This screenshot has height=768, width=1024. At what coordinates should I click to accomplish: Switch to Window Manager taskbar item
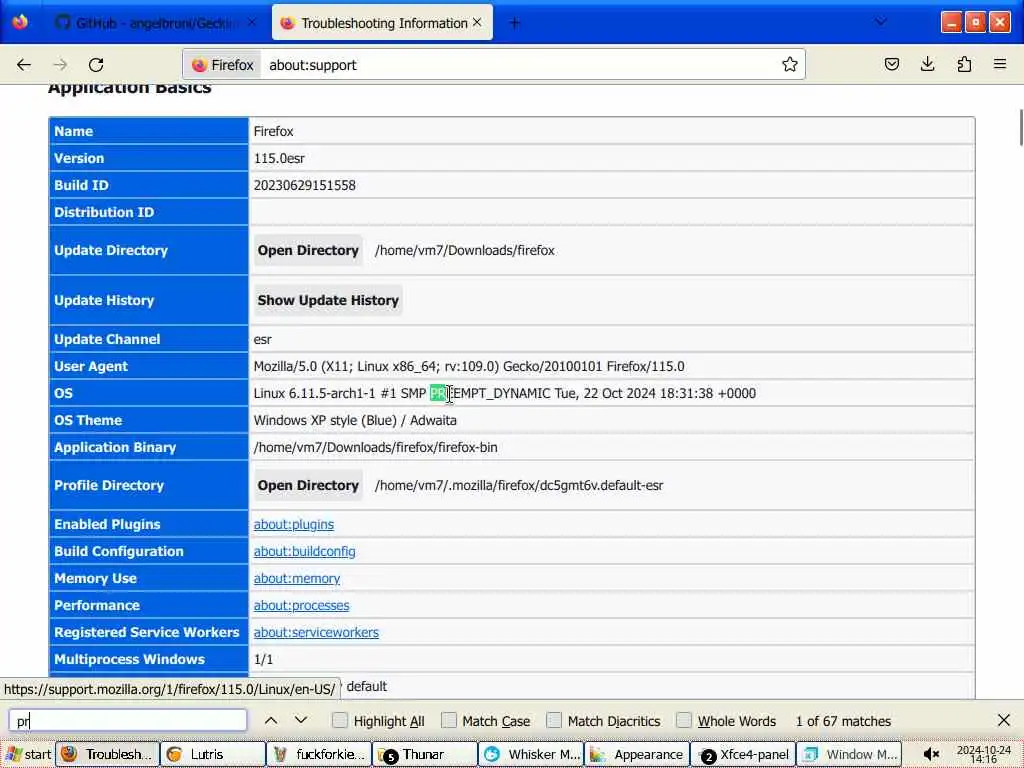[x=849, y=754]
